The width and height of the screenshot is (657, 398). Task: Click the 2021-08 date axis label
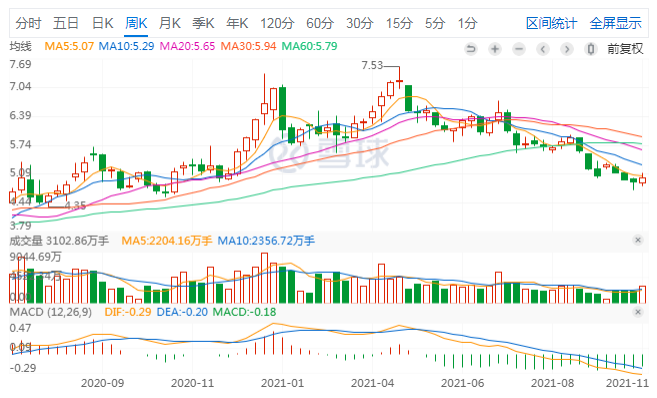(553, 383)
